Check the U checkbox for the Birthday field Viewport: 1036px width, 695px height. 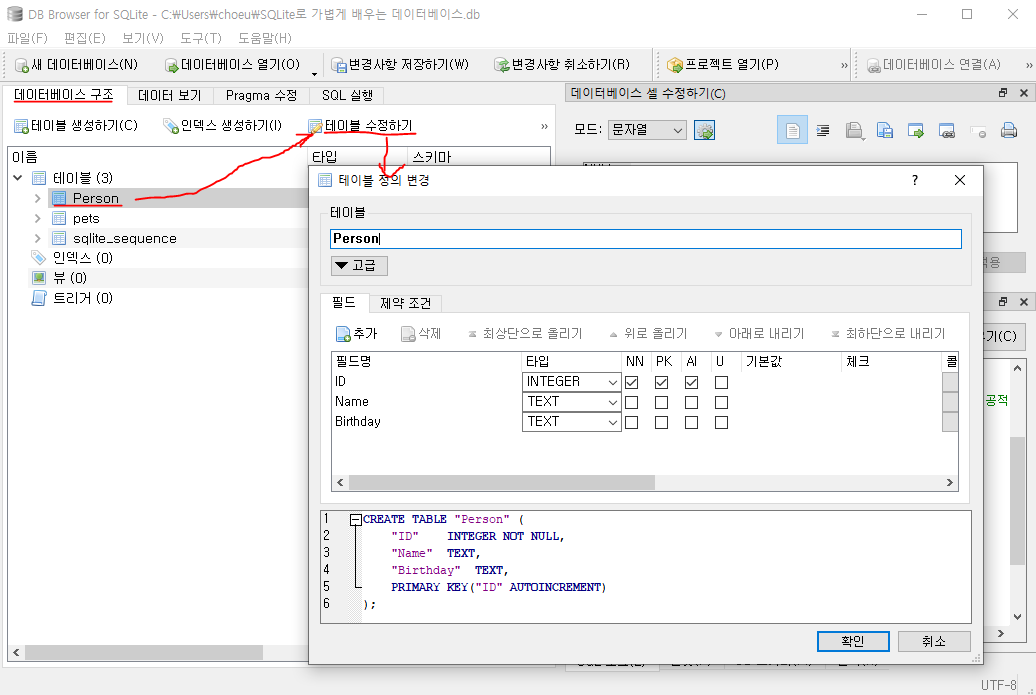pos(721,421)
